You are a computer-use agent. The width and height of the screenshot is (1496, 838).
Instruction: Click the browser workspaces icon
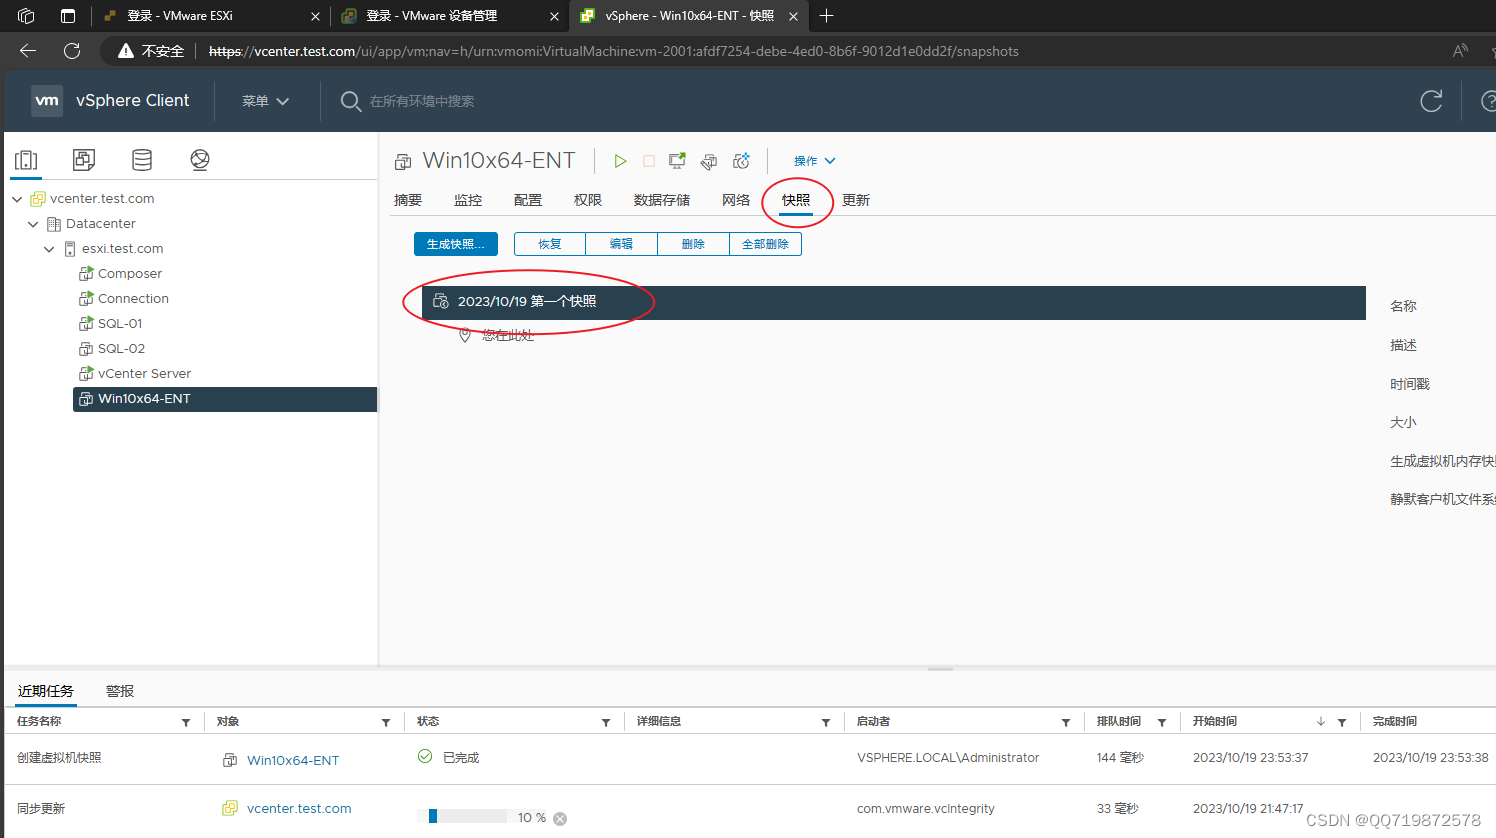26,16
